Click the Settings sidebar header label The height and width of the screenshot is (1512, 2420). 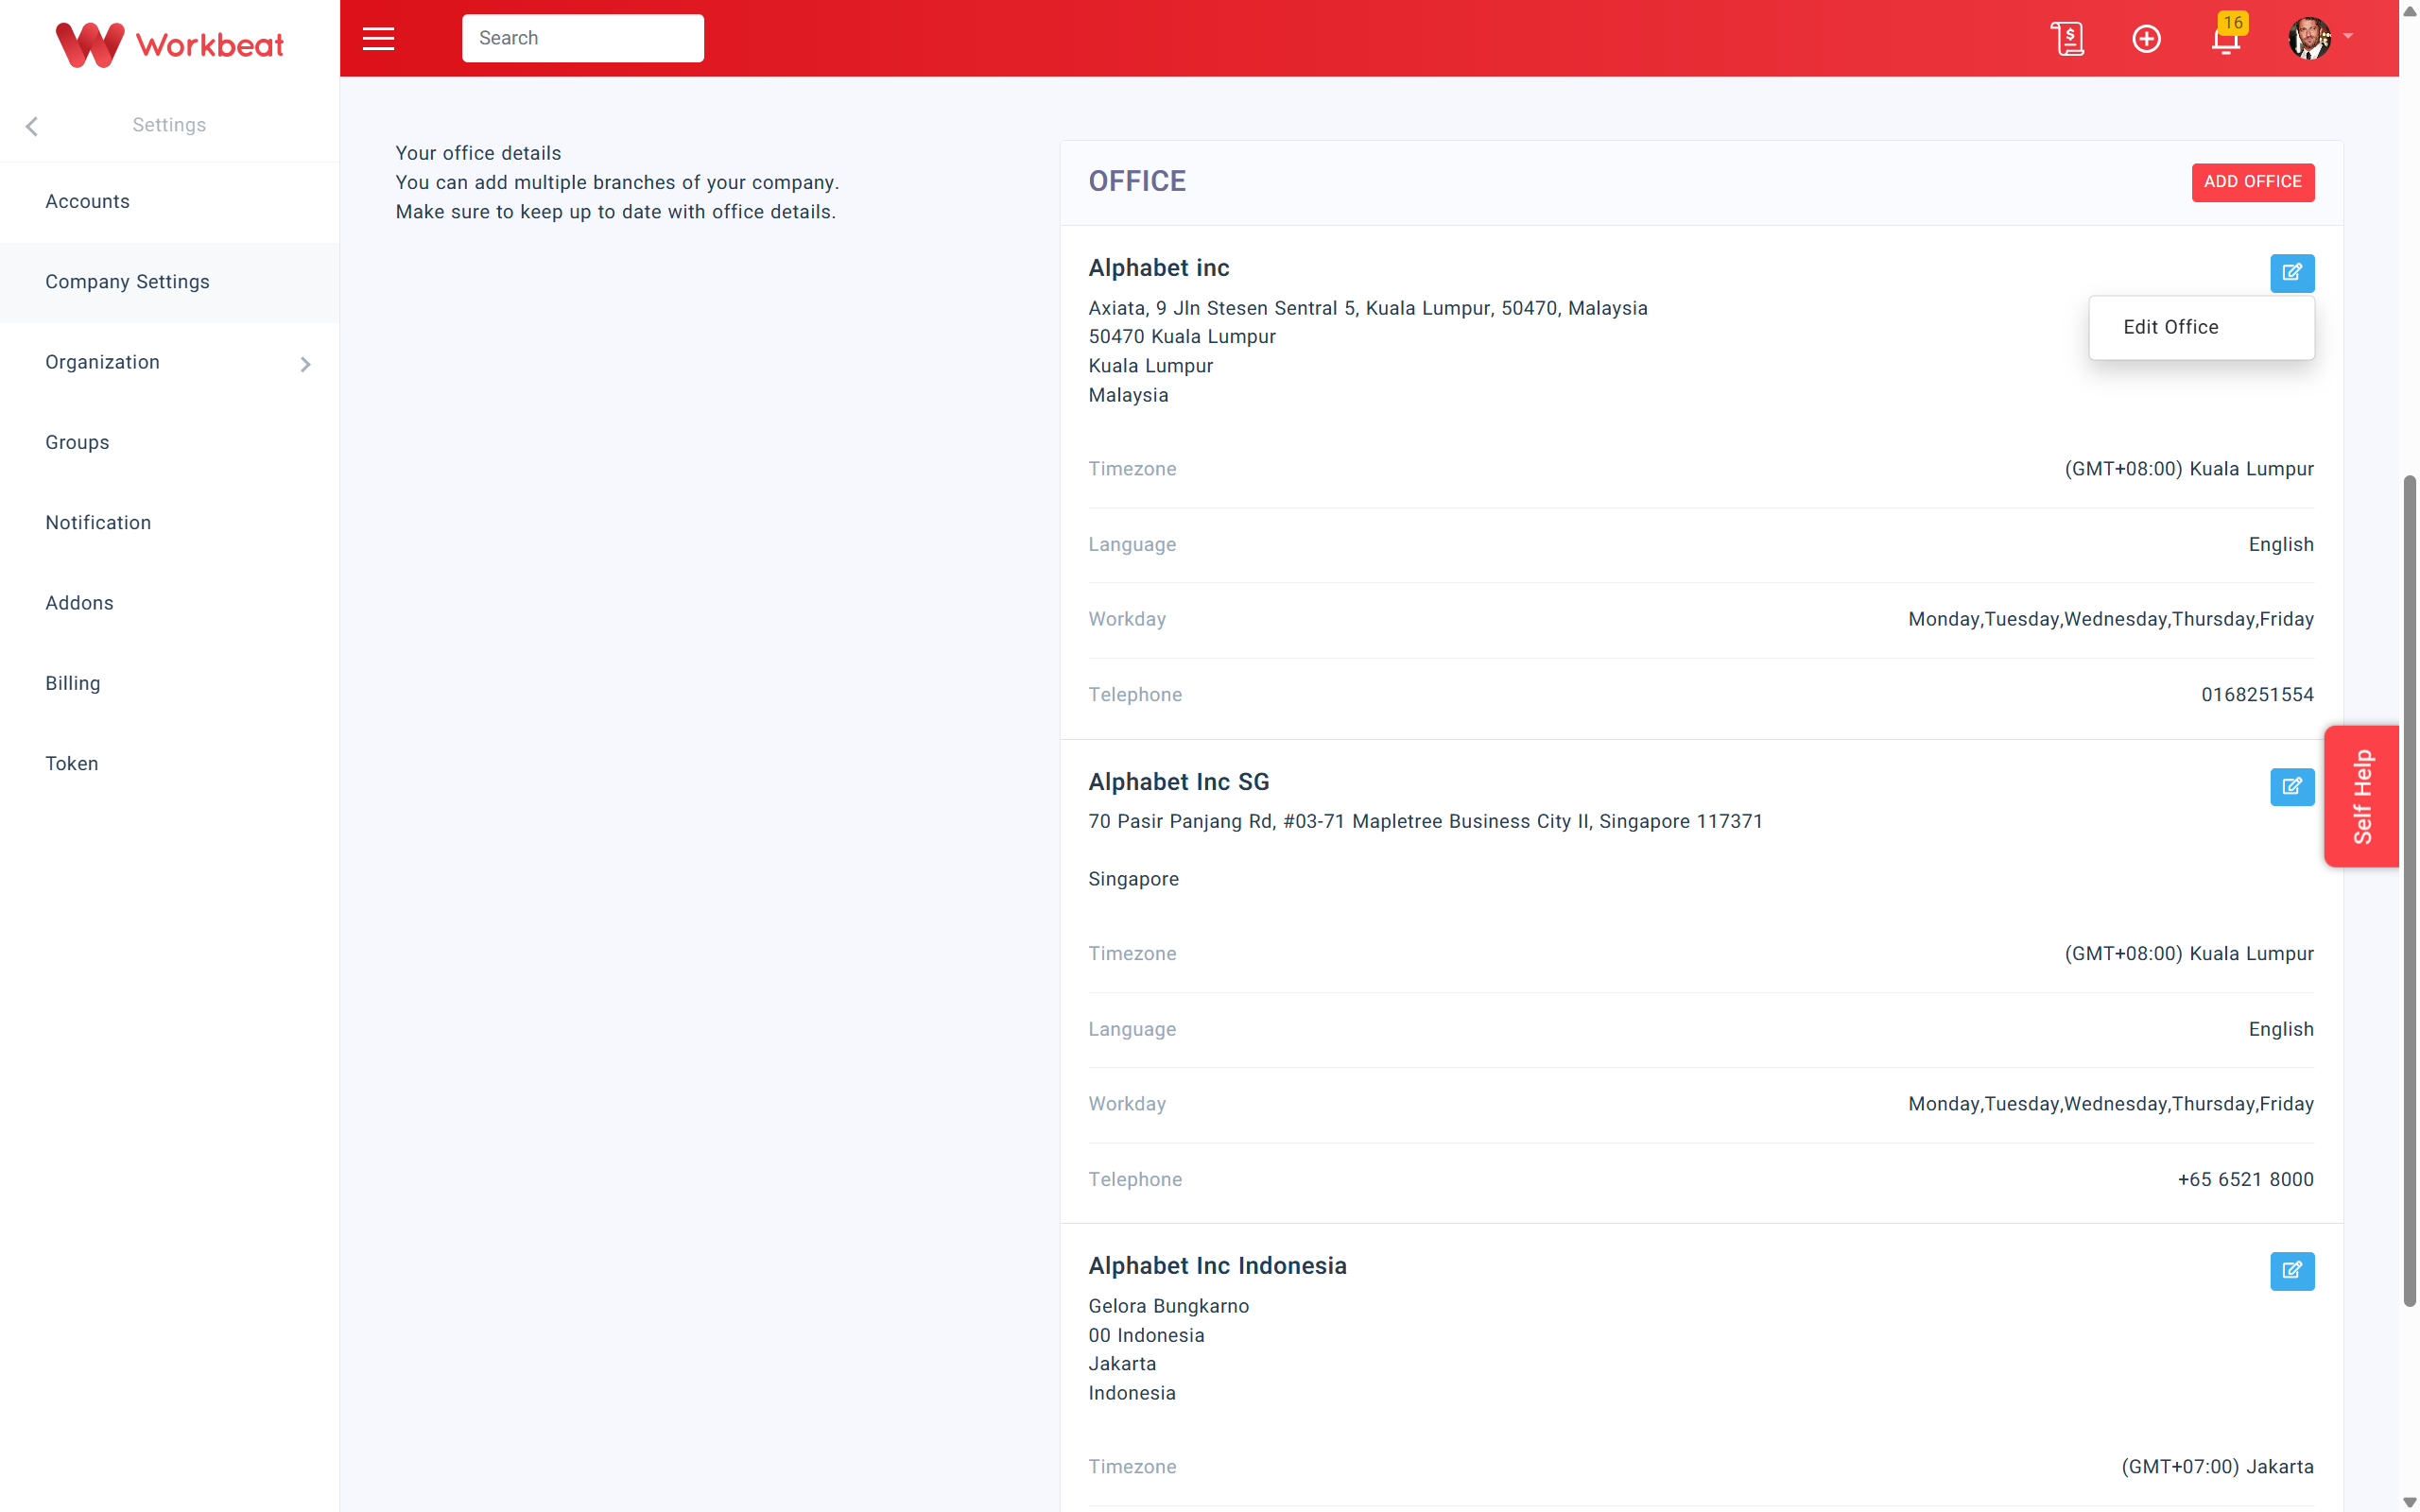coord(169,125)
